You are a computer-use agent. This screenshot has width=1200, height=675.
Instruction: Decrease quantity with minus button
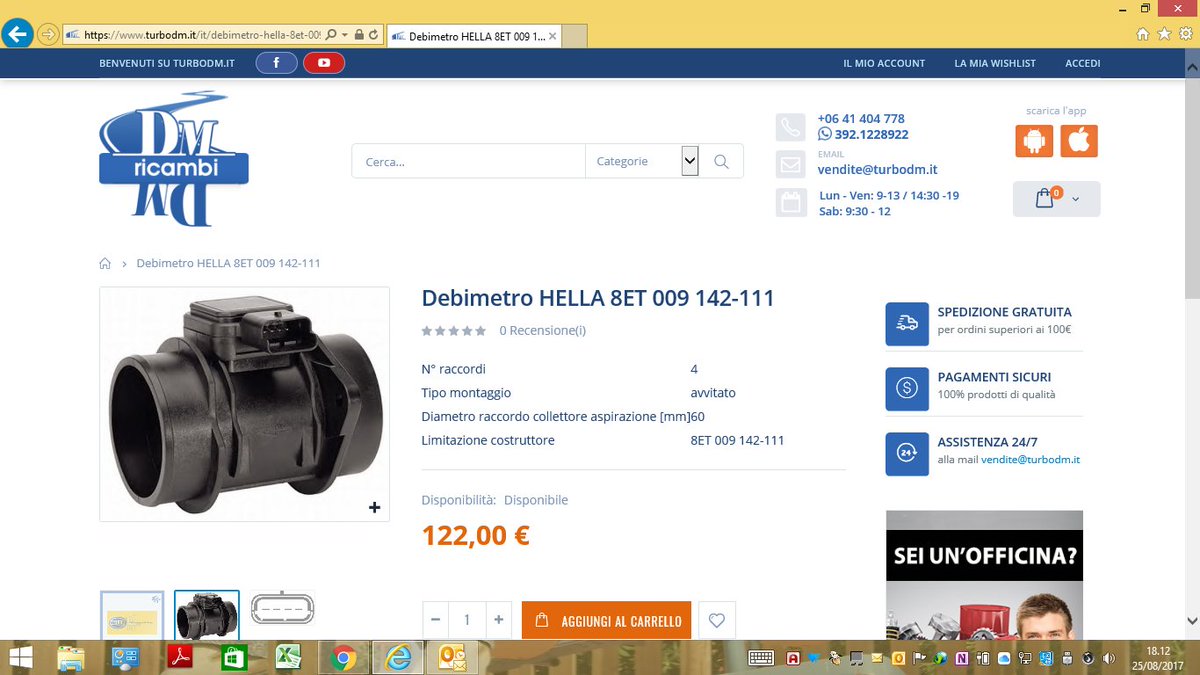click(x=435, y=620)
